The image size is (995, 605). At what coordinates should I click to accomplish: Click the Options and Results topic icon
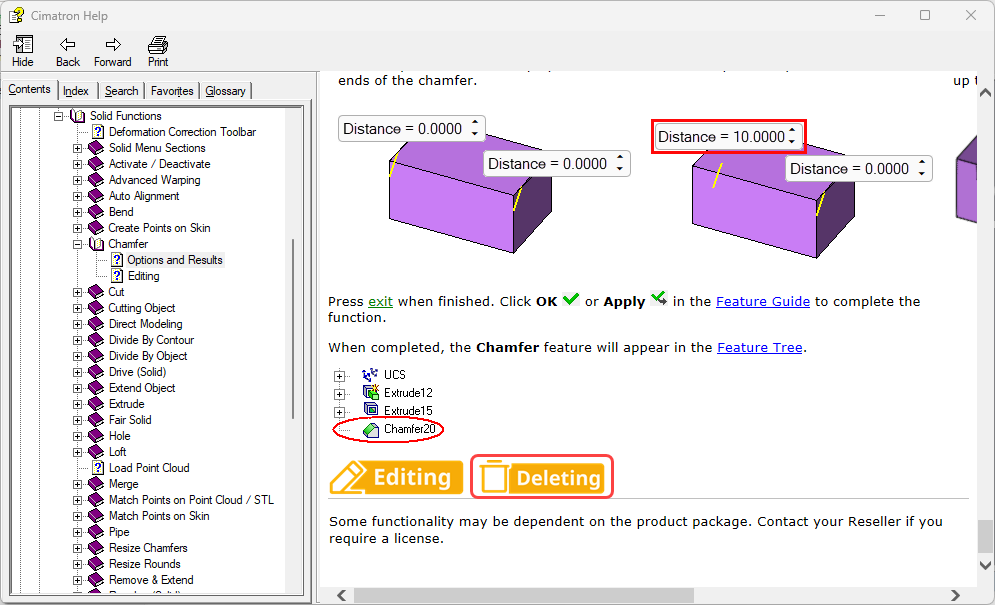(117, 260)
